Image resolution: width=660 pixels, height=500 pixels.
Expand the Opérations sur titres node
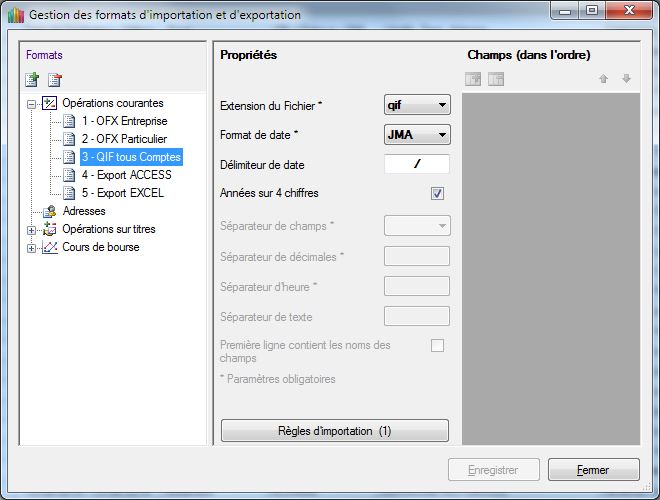pos(32,229)
